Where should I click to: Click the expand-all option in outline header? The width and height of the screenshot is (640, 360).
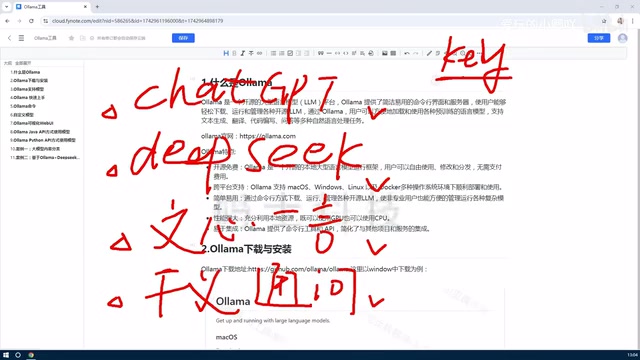pyautogui.click(x=23, y=63)
